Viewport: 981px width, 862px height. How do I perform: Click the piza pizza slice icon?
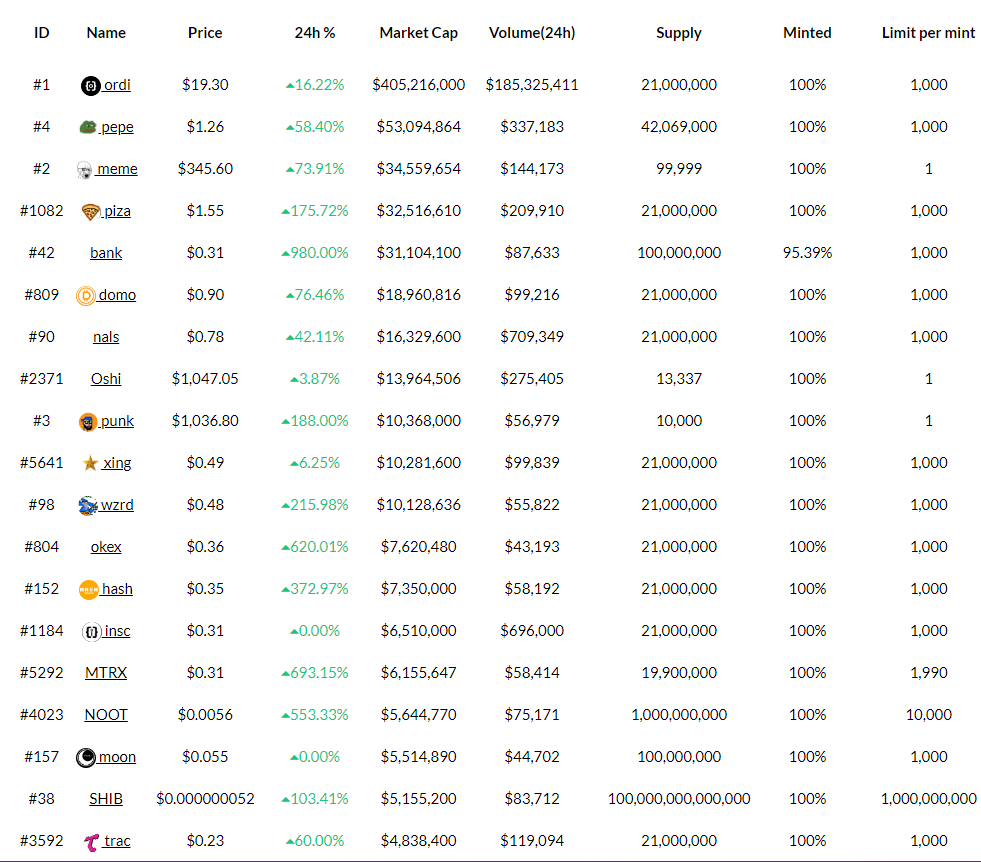91,212
